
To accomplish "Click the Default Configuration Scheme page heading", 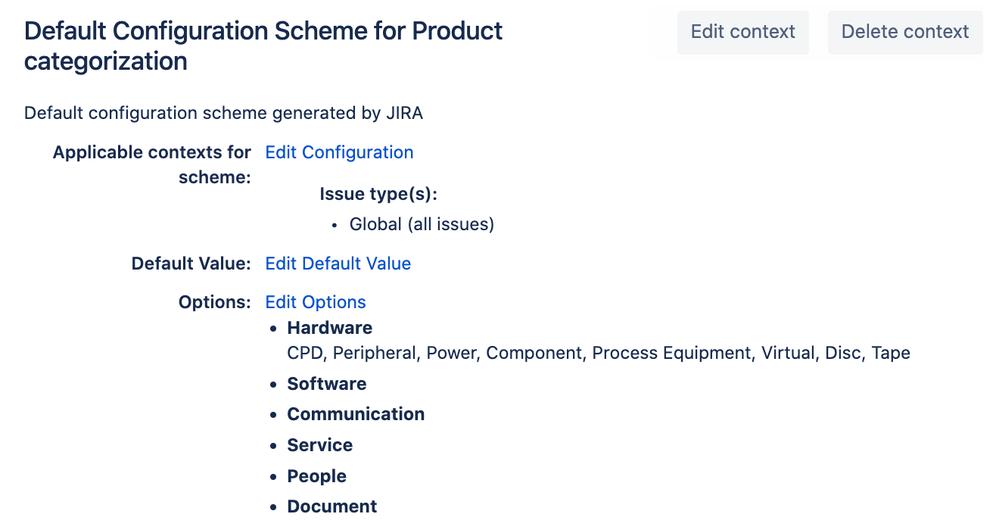I will click(x=263, y=46).
